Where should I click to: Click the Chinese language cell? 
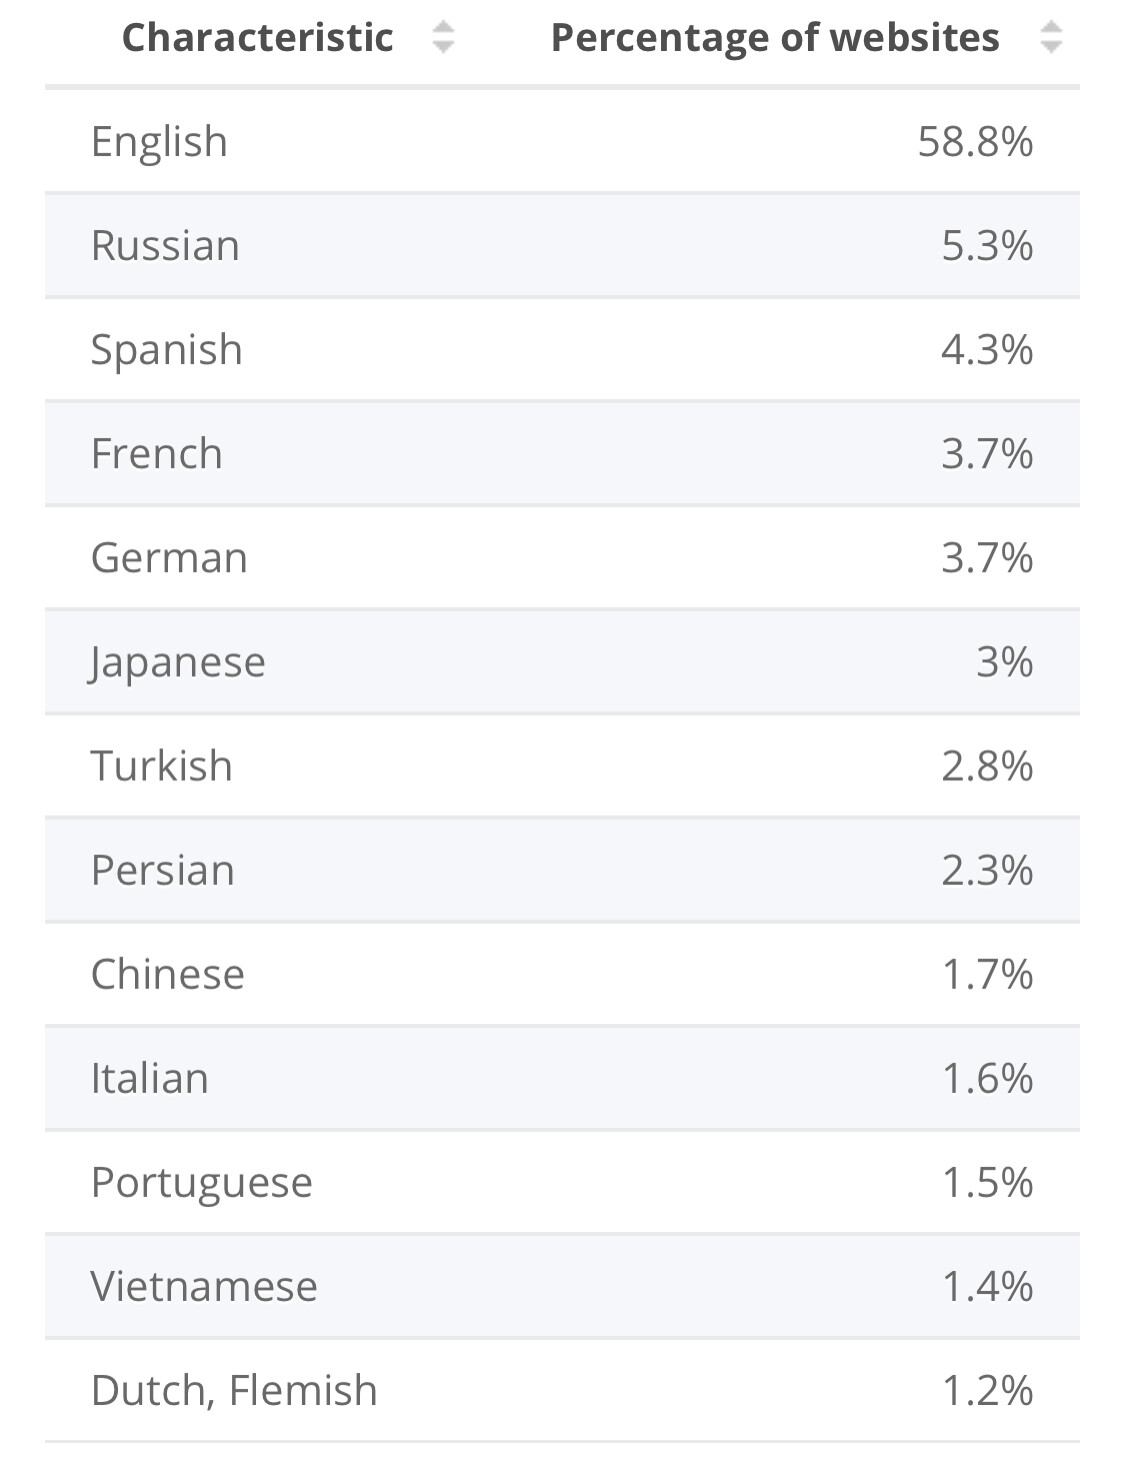click(x=168, y=974)
